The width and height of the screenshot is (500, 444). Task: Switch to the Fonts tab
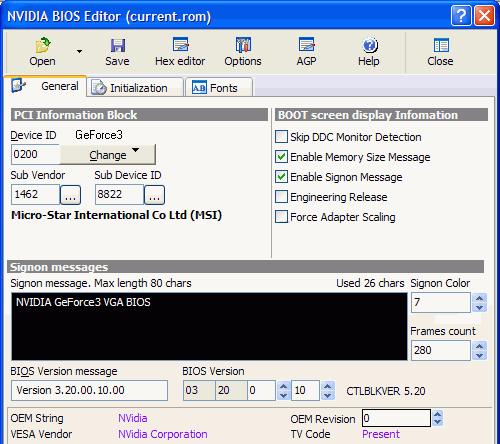219,88
